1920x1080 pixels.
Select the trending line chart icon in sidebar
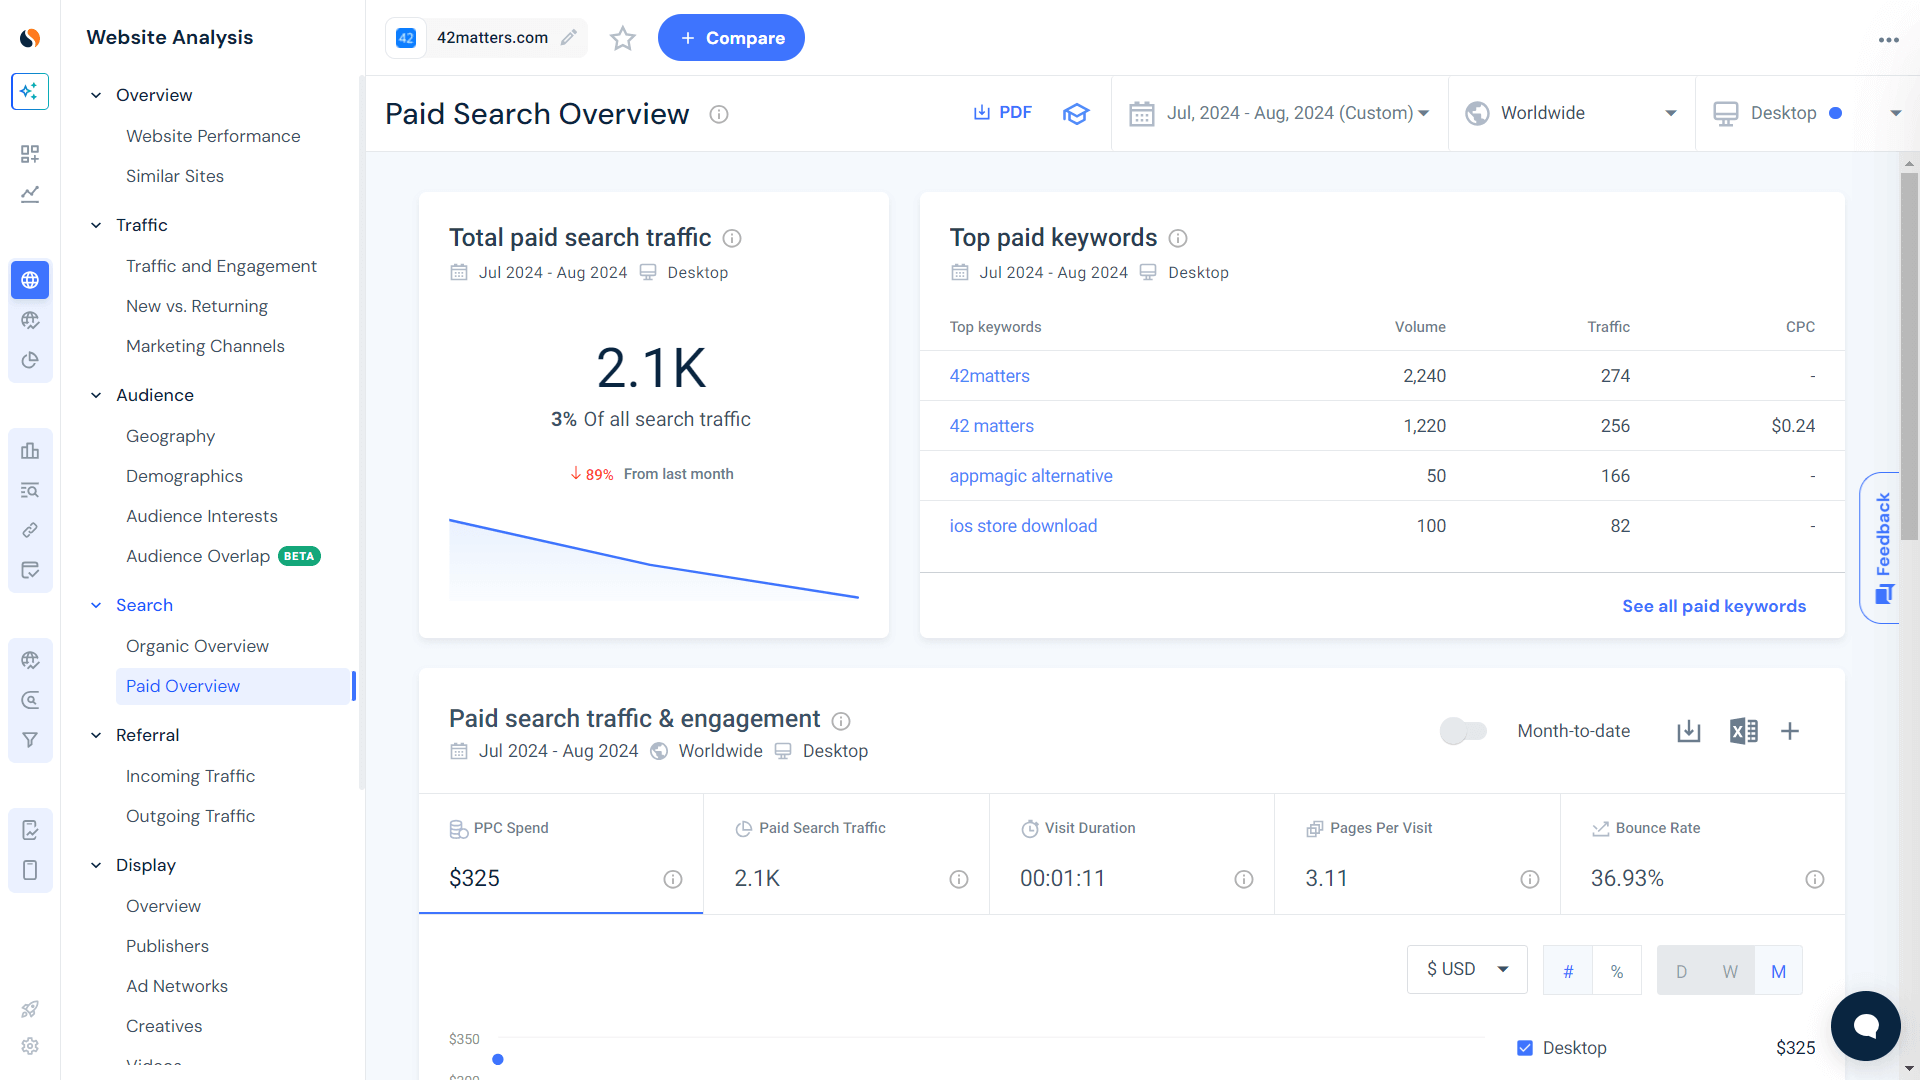[29, 194]
